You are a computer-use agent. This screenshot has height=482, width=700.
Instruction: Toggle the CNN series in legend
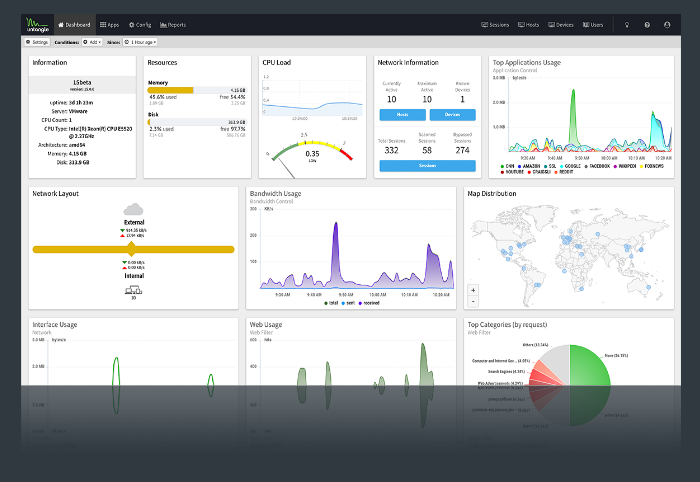click(508, 166)
